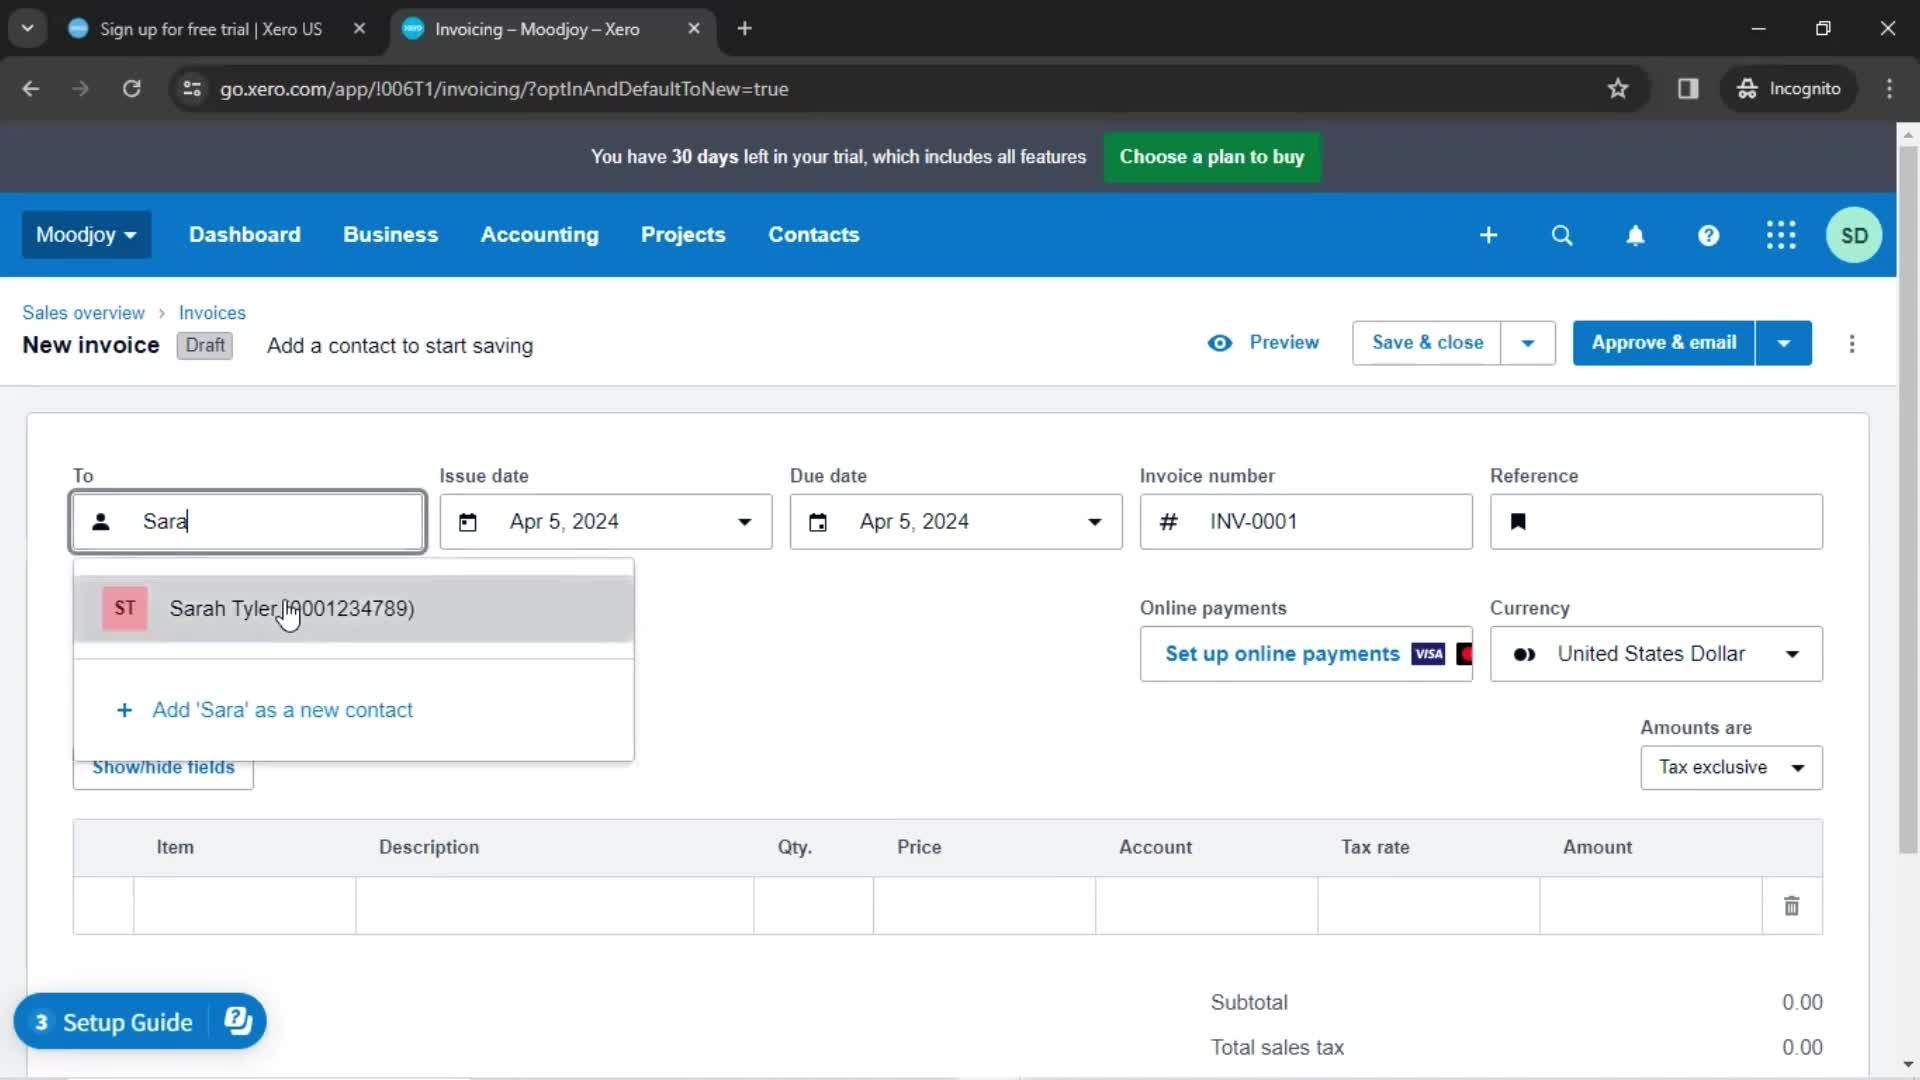Open the Projects menu
This screenshot has width=1920, height=1080.
click(x=683, y=235)
